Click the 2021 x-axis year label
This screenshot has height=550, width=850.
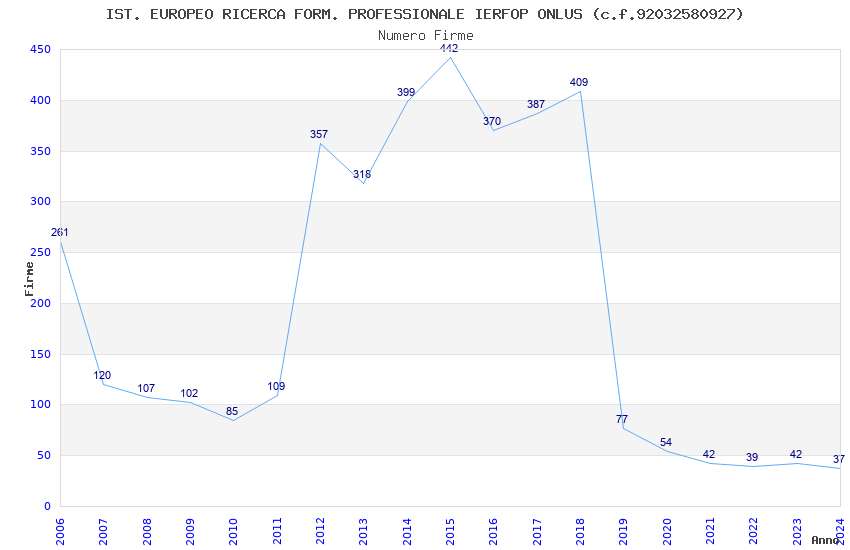[x=710, y=532]
